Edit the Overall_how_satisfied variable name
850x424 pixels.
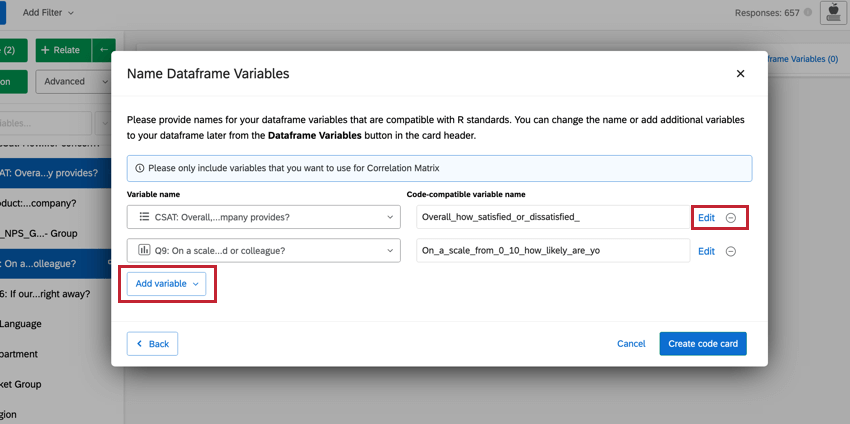tap(706, 218)
